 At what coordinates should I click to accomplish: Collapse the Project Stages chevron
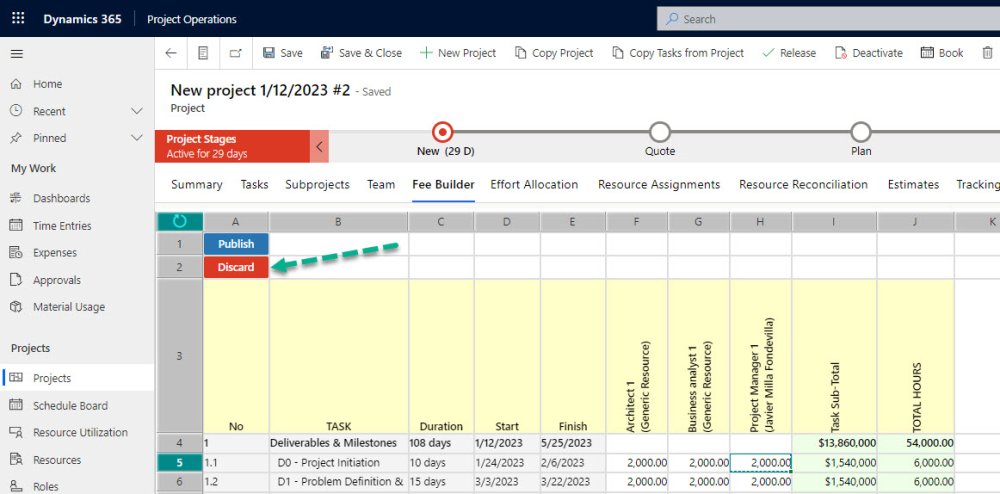coord(320,147)
